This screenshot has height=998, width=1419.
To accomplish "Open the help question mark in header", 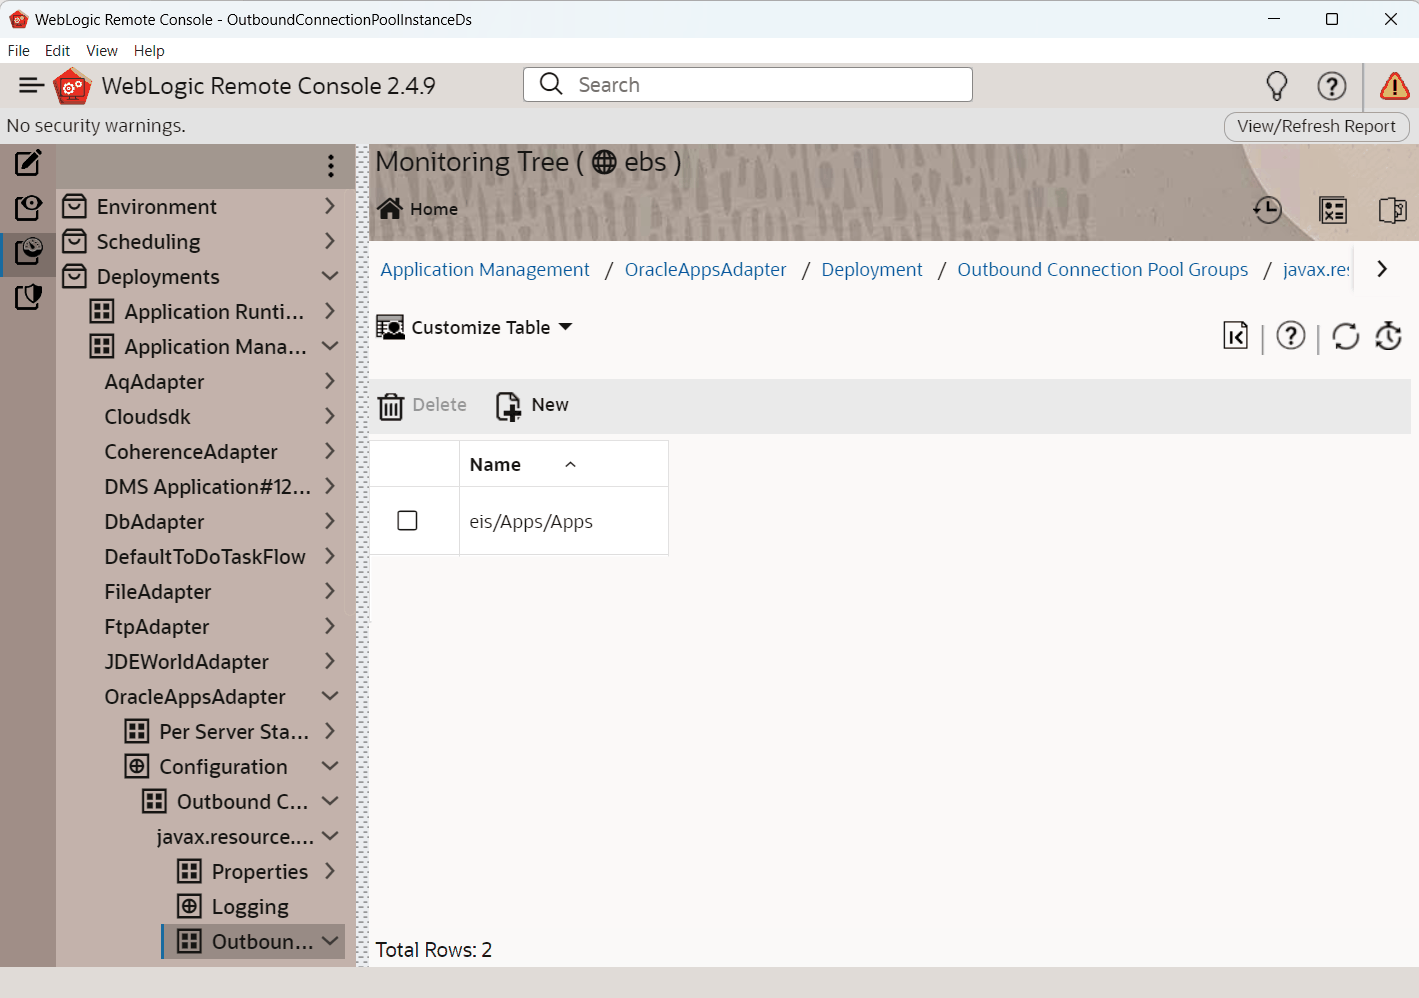I will 1331,86.
